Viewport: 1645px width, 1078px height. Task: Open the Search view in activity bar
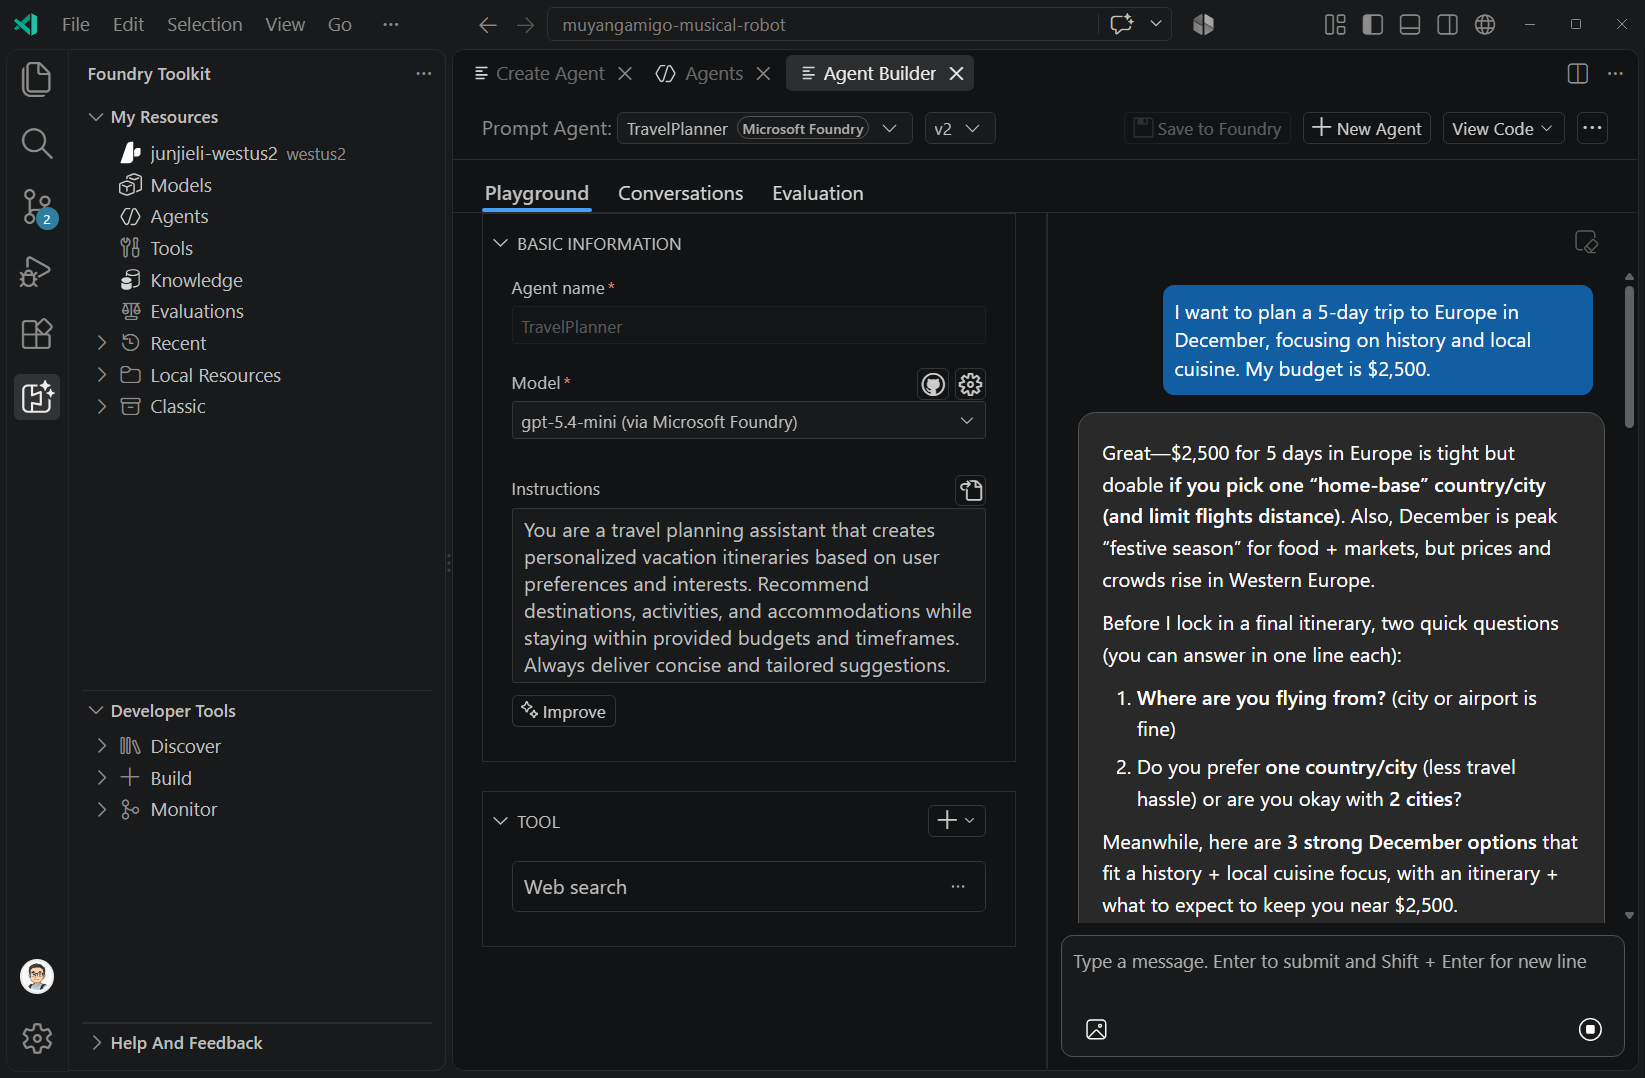pos(36,143)
